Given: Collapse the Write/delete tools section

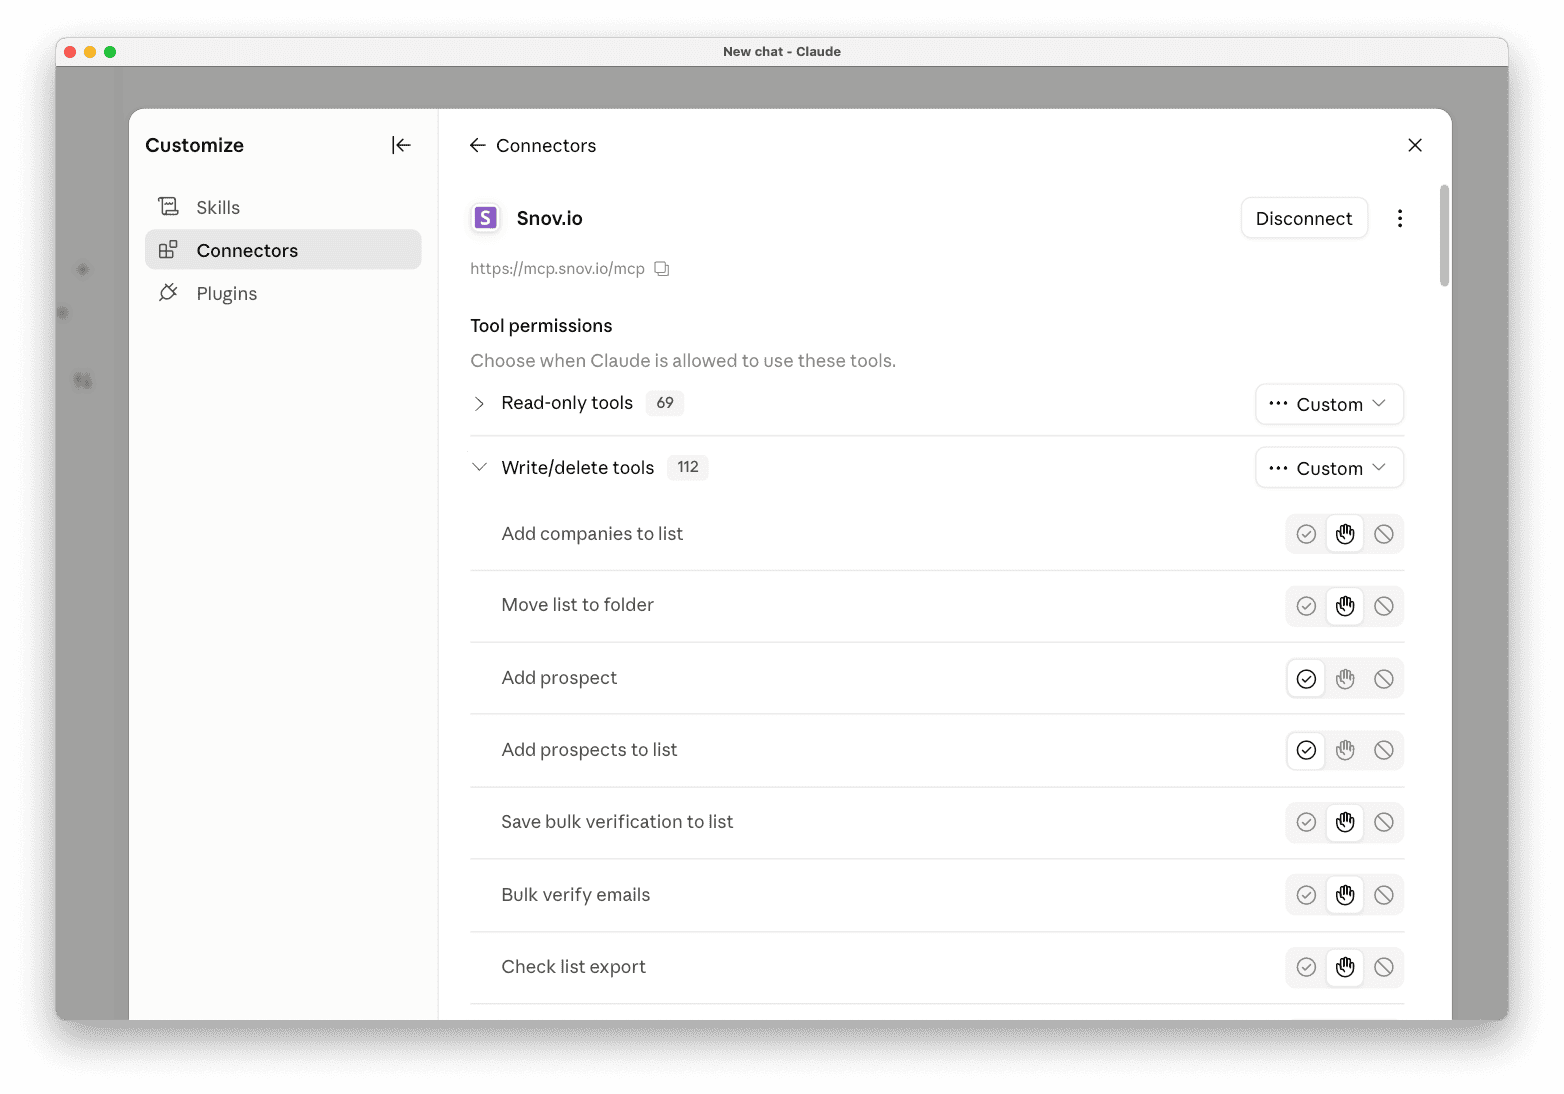Looking at the screenshot, I should [479, 467].
